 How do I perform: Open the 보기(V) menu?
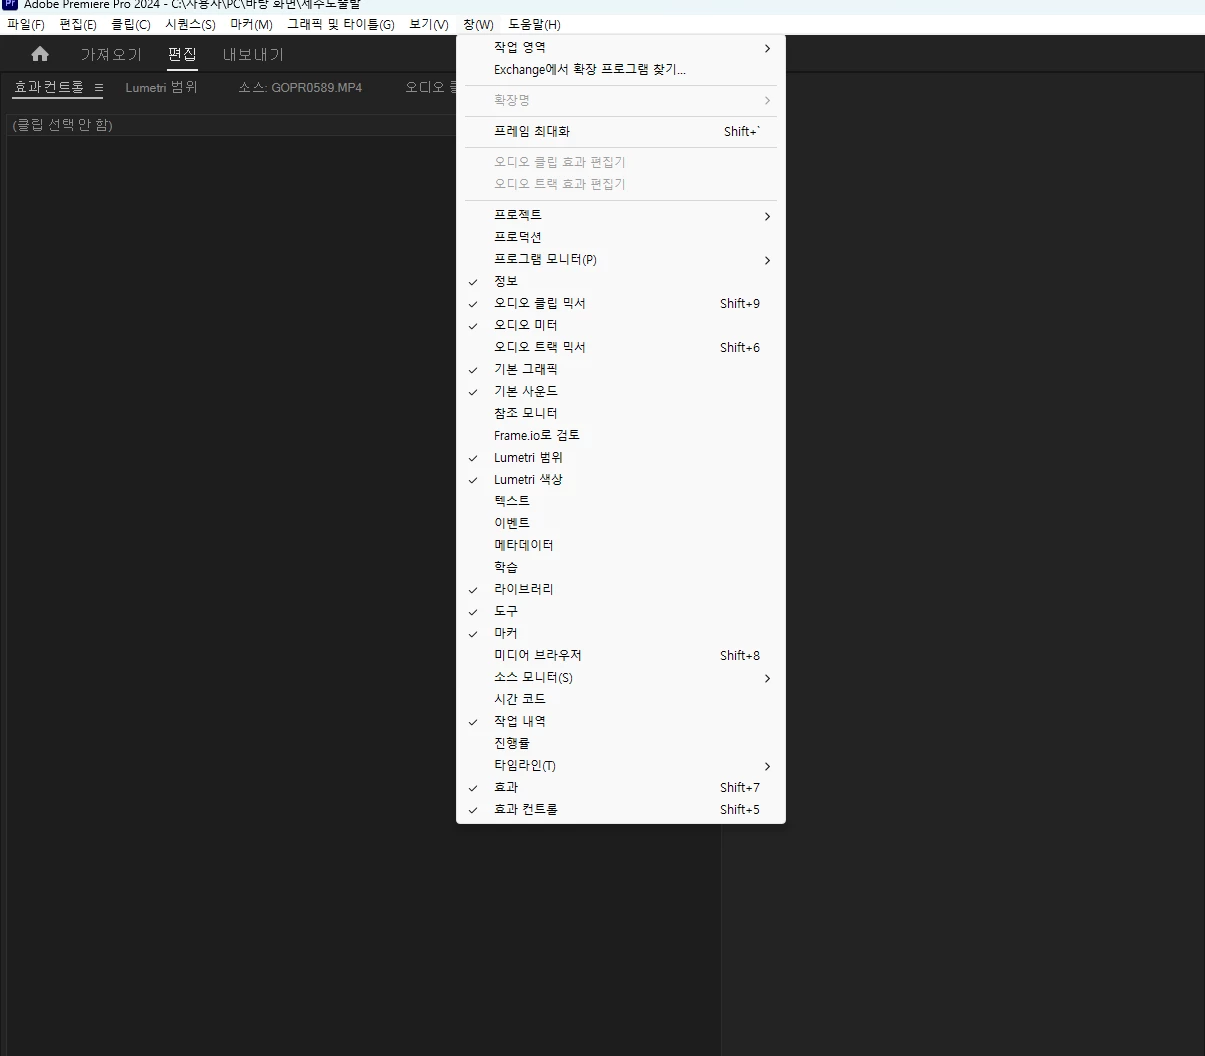[x=429, y=24]
